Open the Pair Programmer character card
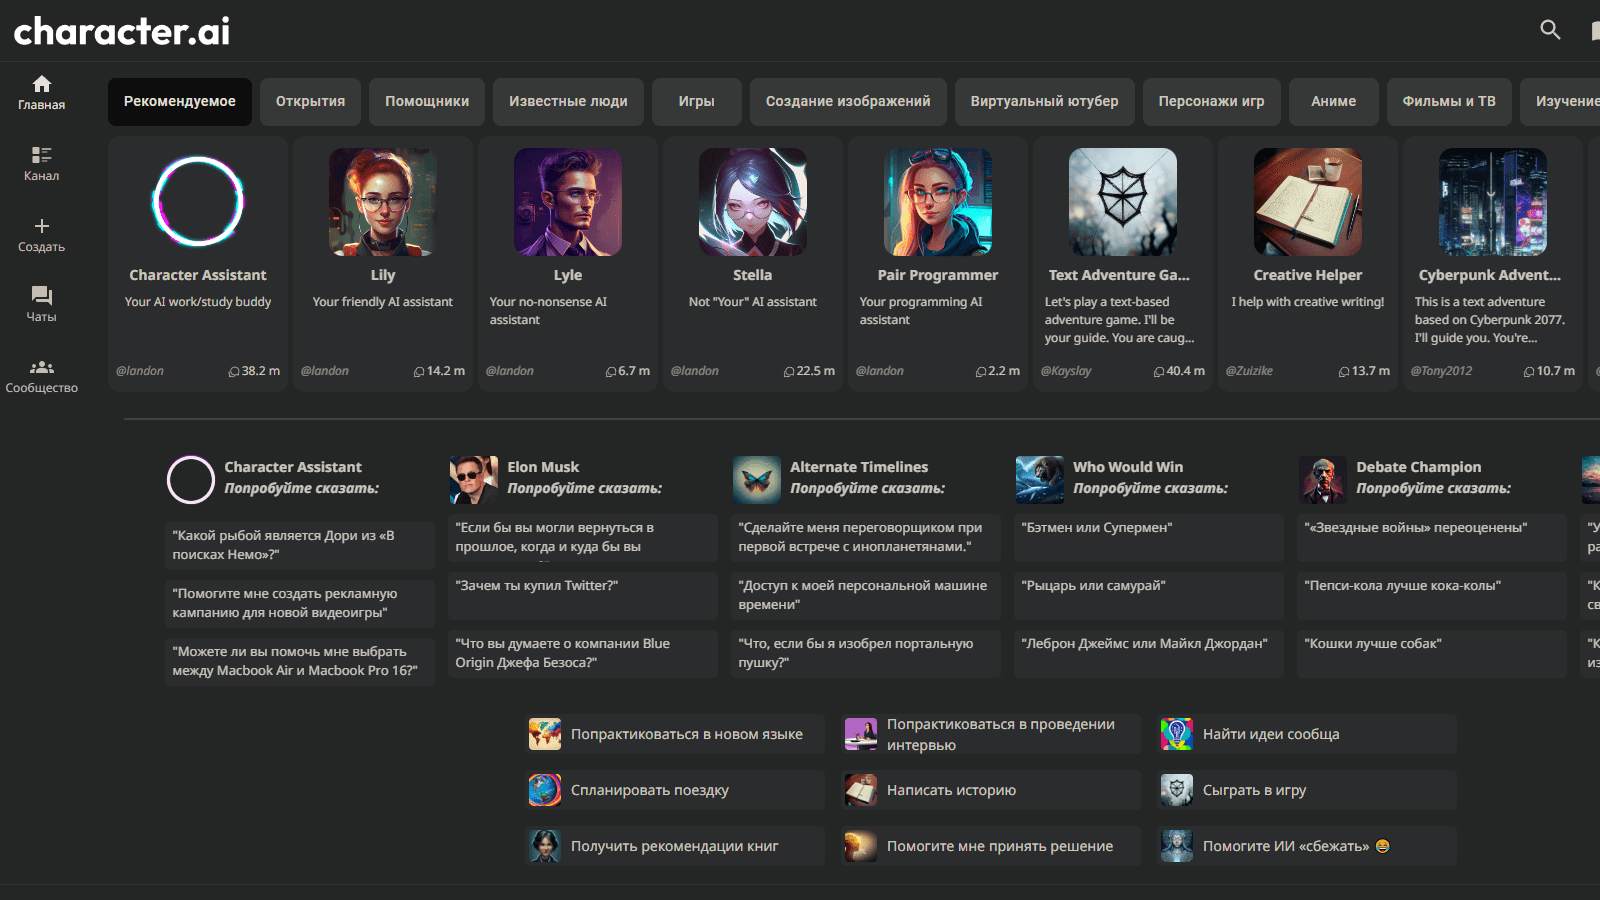This screenshot has height=900, width=1600. point(938,263)
